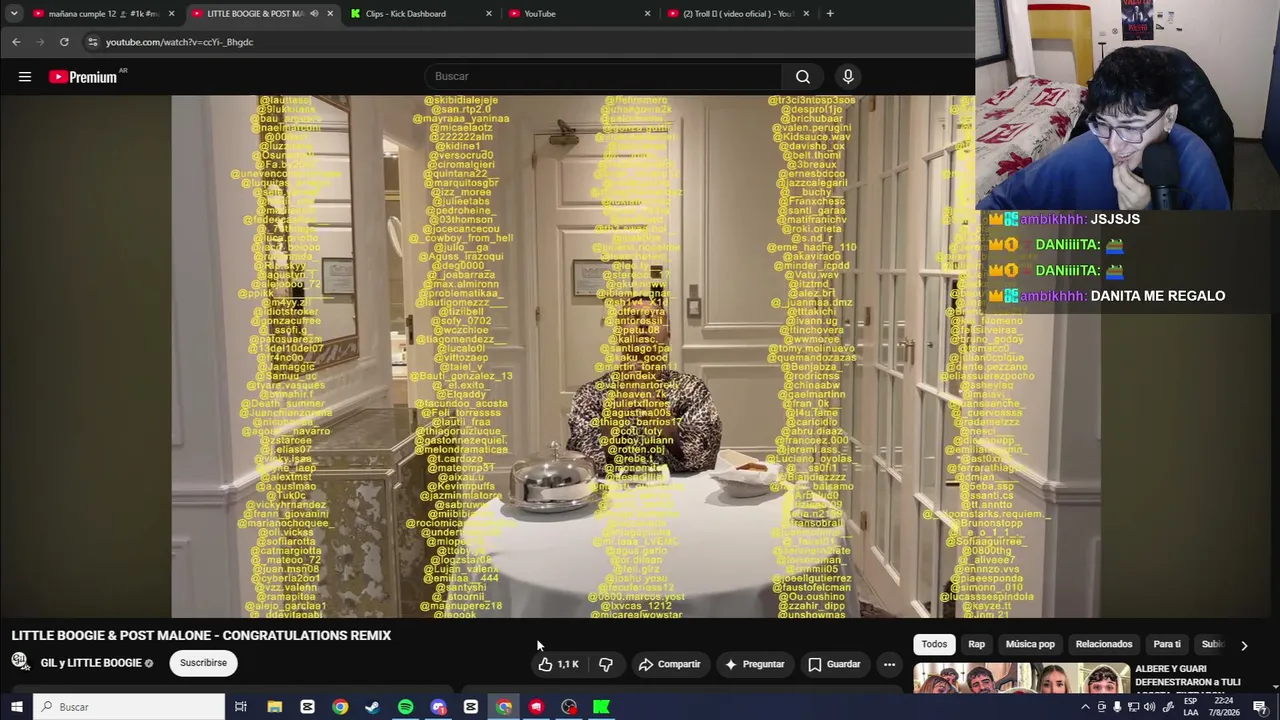Open a new browser tab with plus
Screen dimensions: 1280x720
coord(830,14)
